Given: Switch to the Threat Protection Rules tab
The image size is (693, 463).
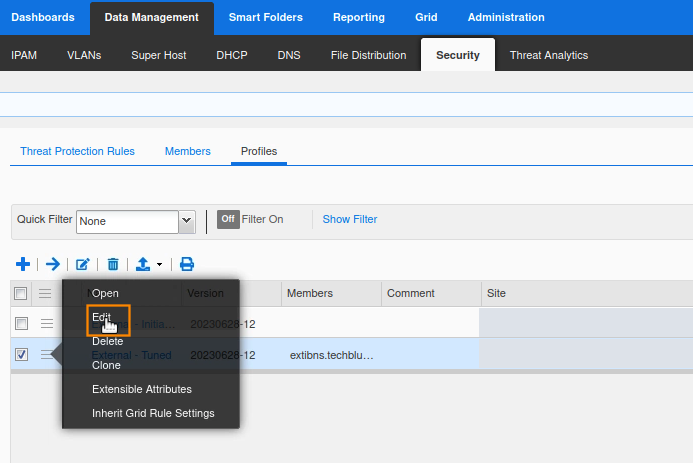Looking at the screenshot, I should click(x=77, y=151).
